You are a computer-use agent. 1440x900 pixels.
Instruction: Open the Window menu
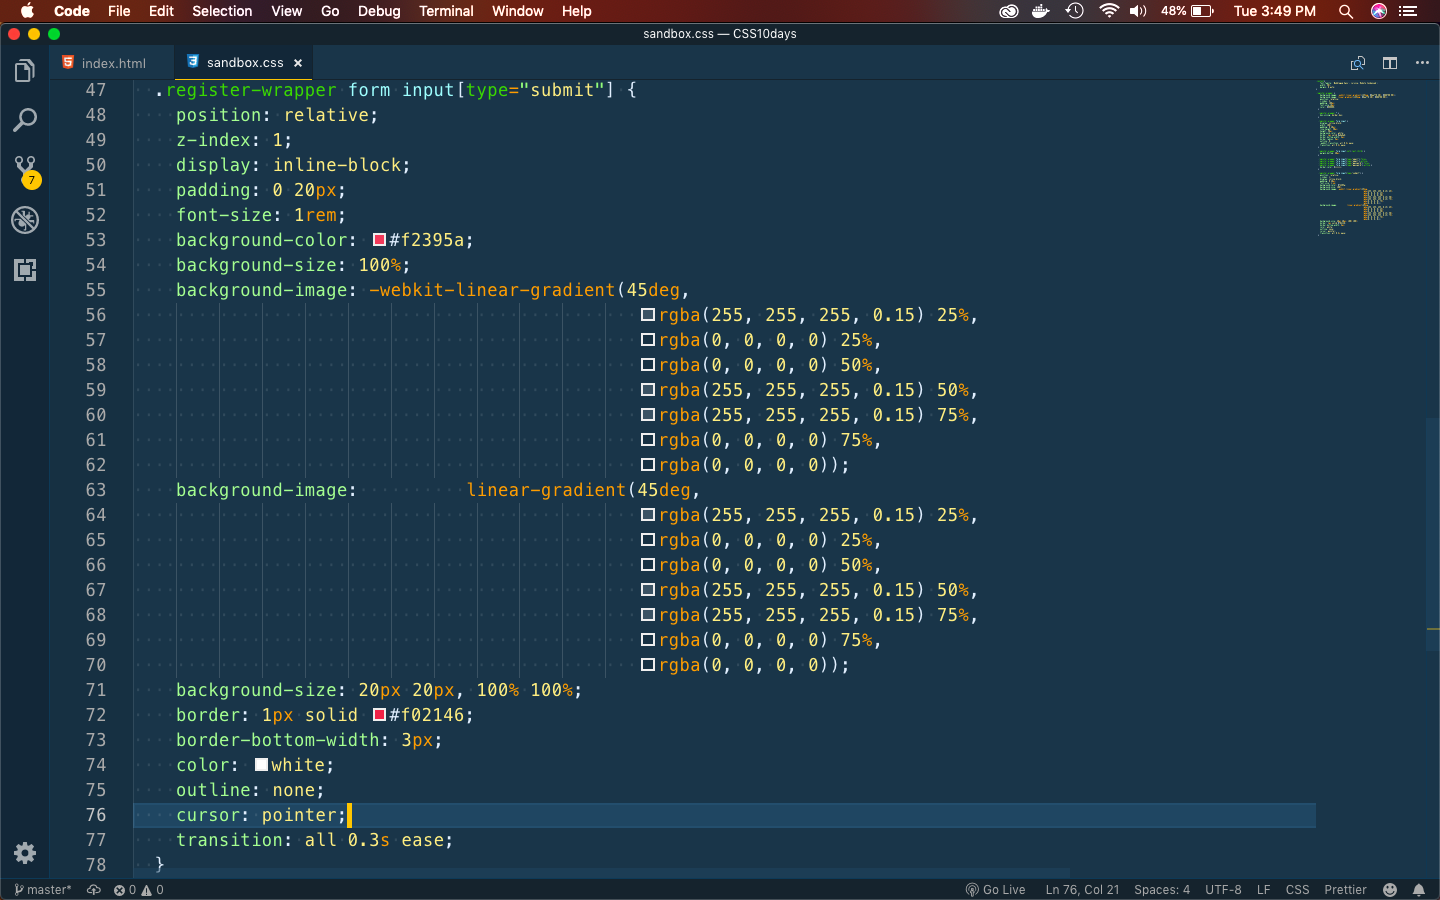(x=517, y=11)
